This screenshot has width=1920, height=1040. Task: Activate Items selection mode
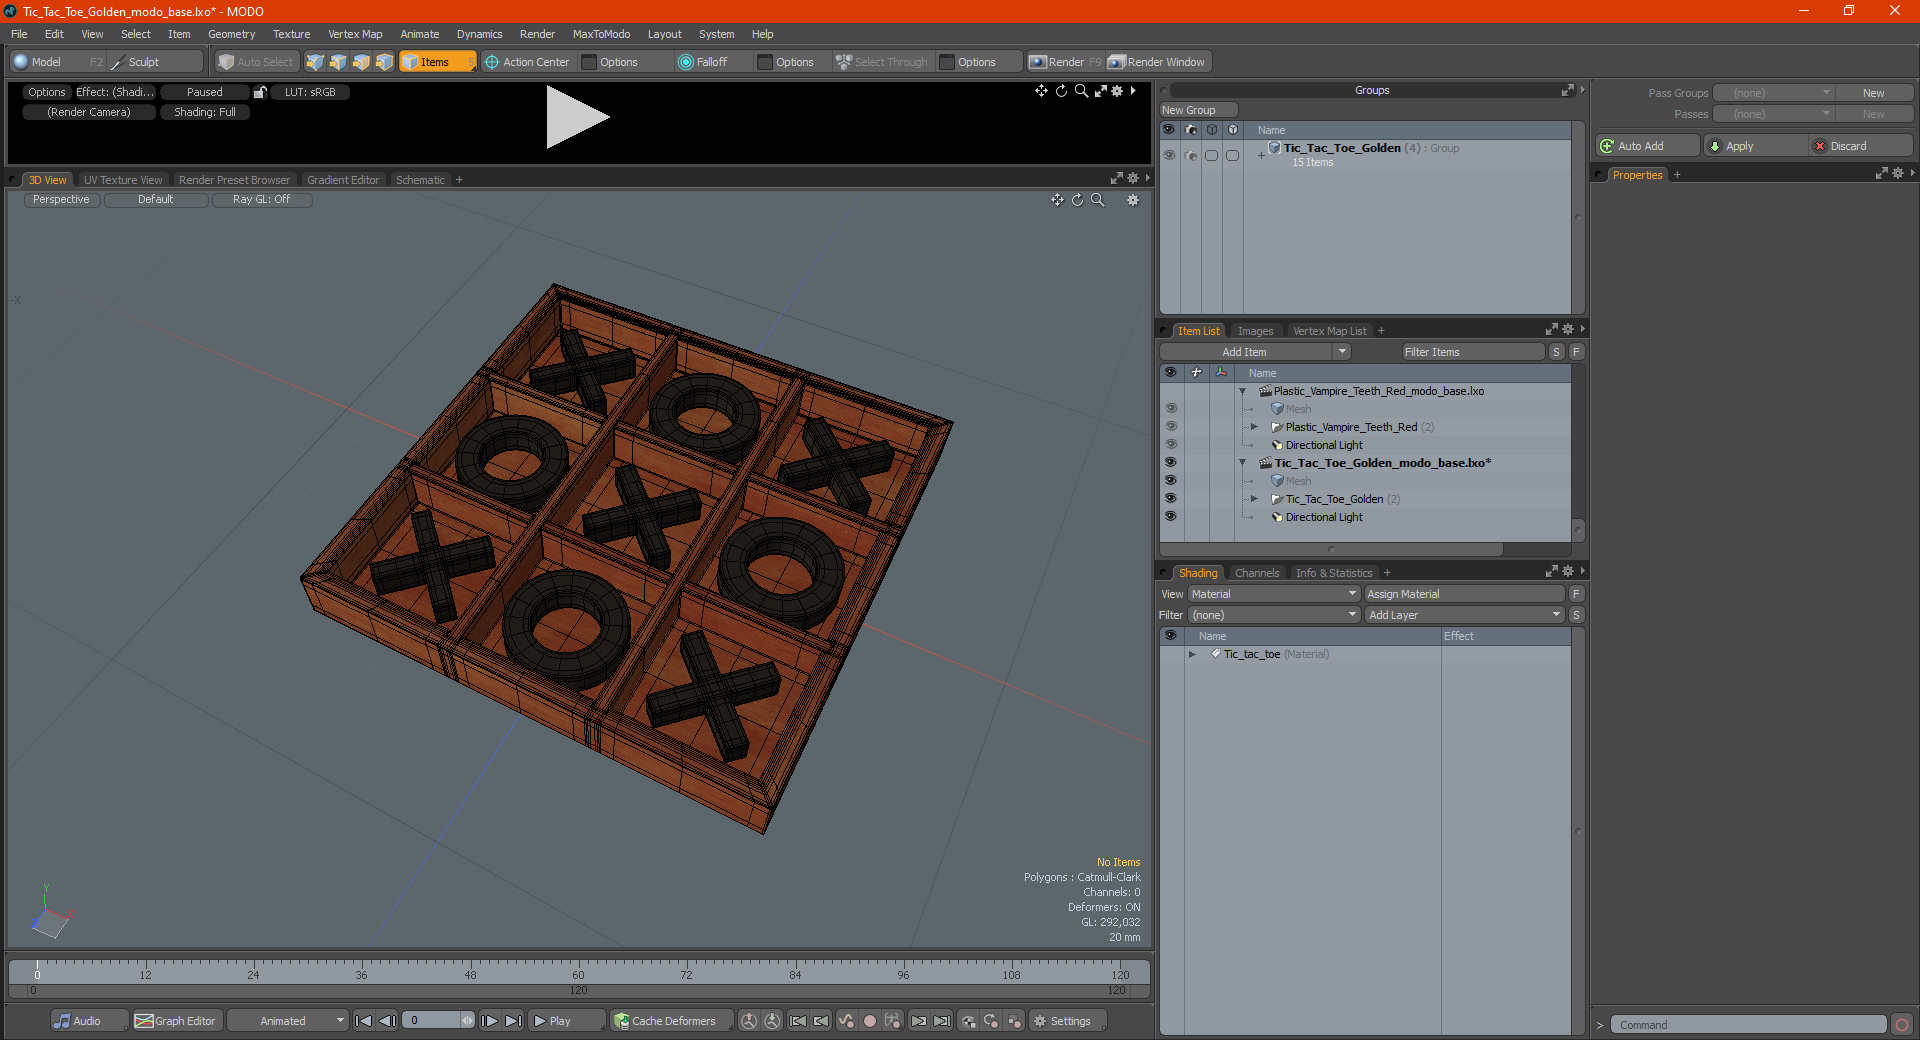pyautogui.click(x=437, y=62)
